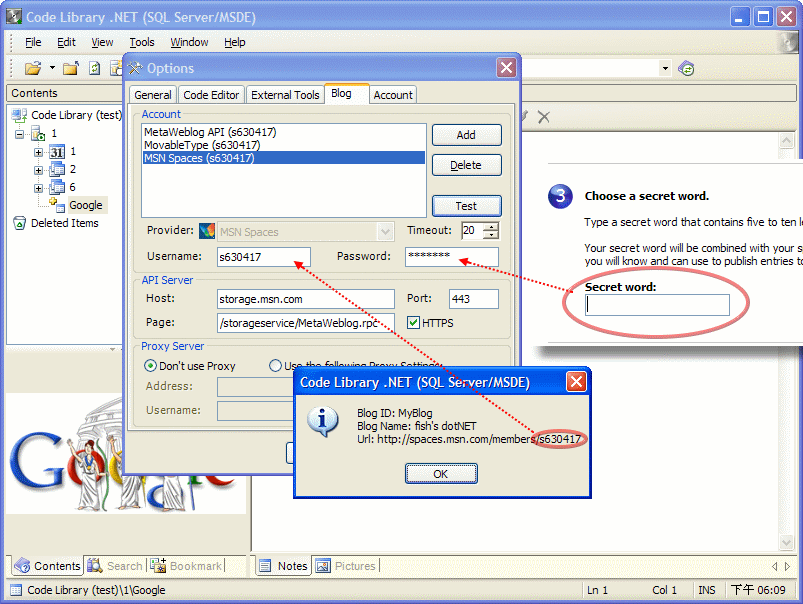803x604 pixels.
Task: Open the dropdown arrow beside the open folder icon
Action: tap(52, 68)
